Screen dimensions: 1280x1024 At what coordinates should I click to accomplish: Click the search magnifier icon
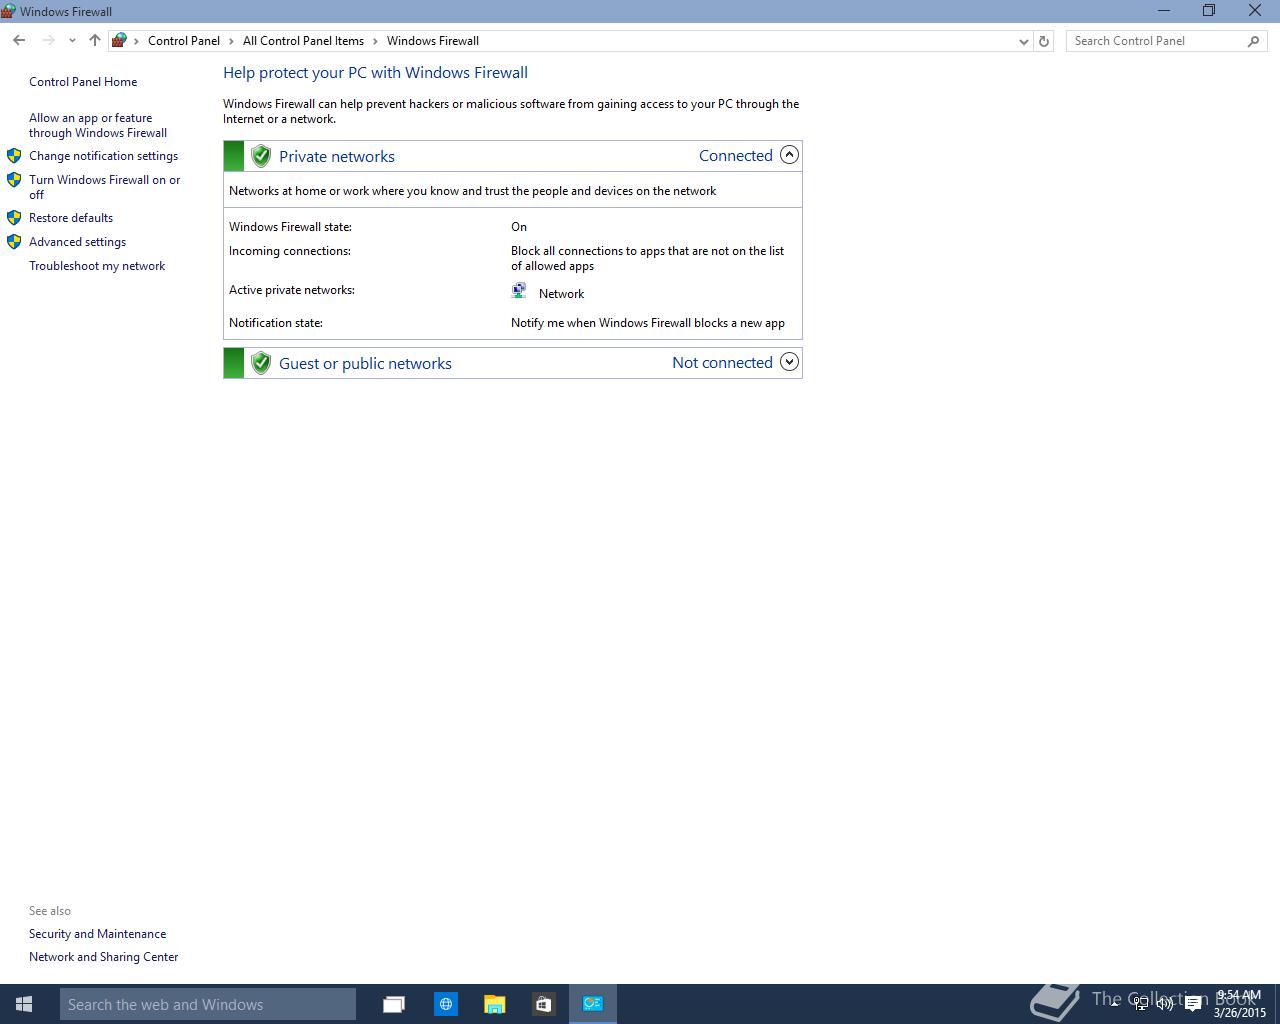point(1254,41)
